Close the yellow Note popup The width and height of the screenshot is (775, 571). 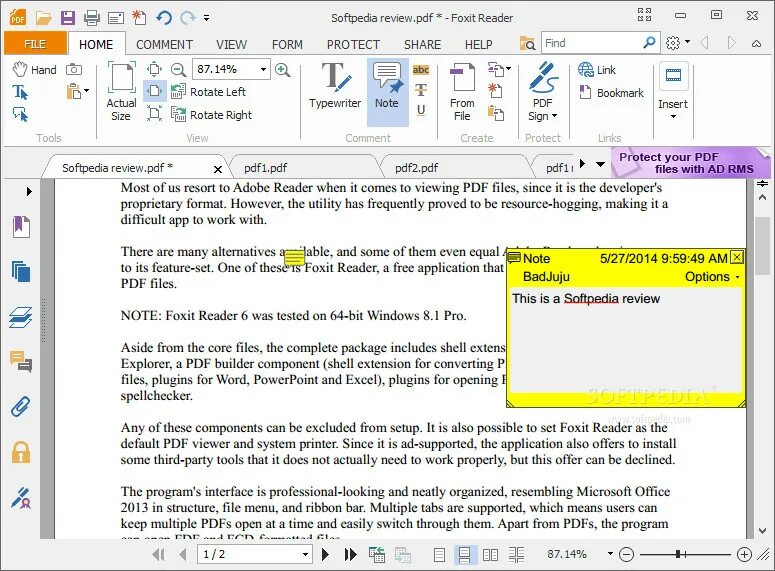[737, 258]
